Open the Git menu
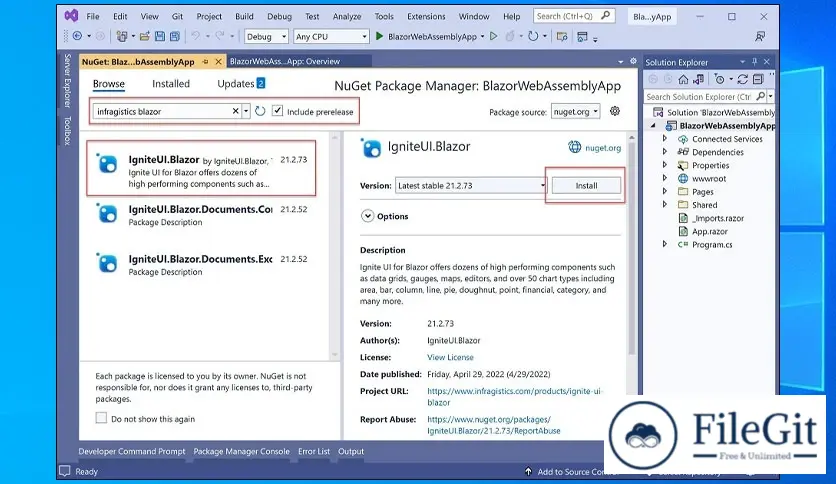836x484 pixels. point(177,17)
